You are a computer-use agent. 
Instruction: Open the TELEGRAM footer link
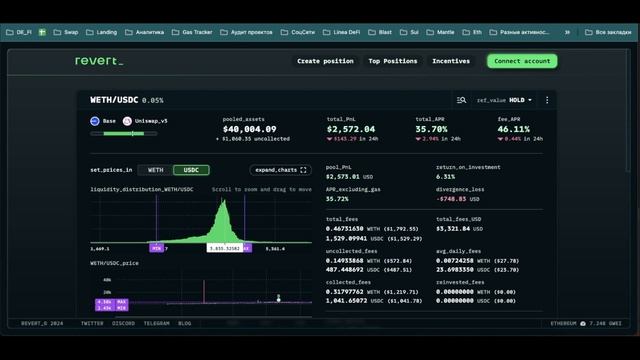156,323
